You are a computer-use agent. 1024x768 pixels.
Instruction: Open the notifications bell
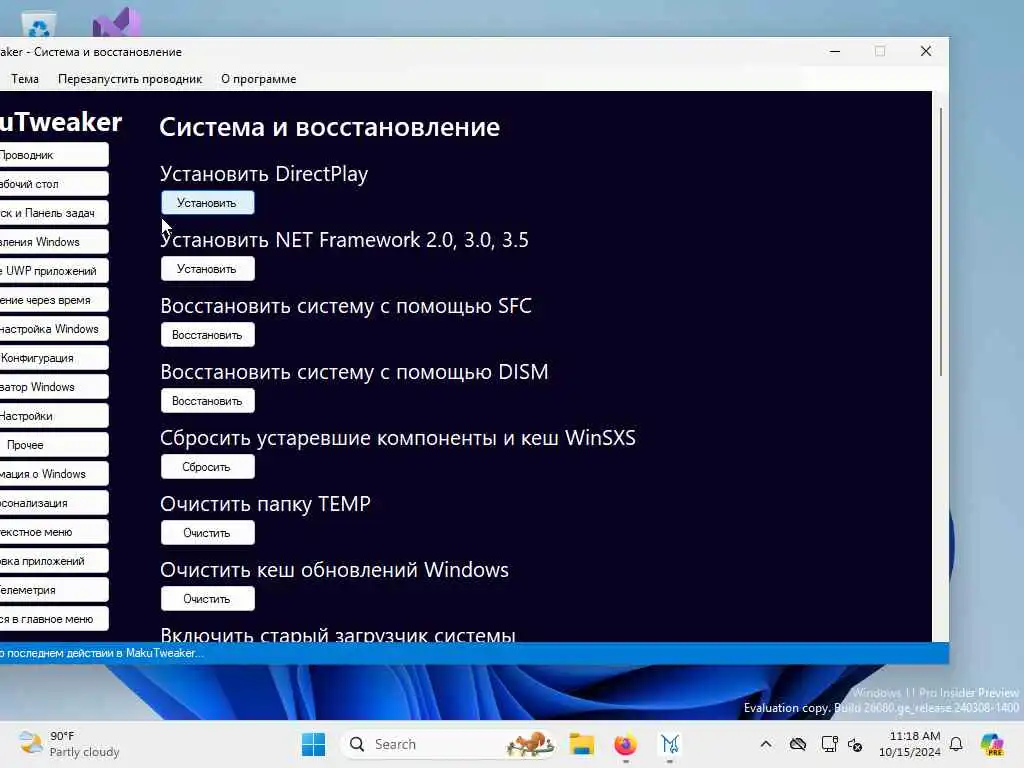(956, 744)
